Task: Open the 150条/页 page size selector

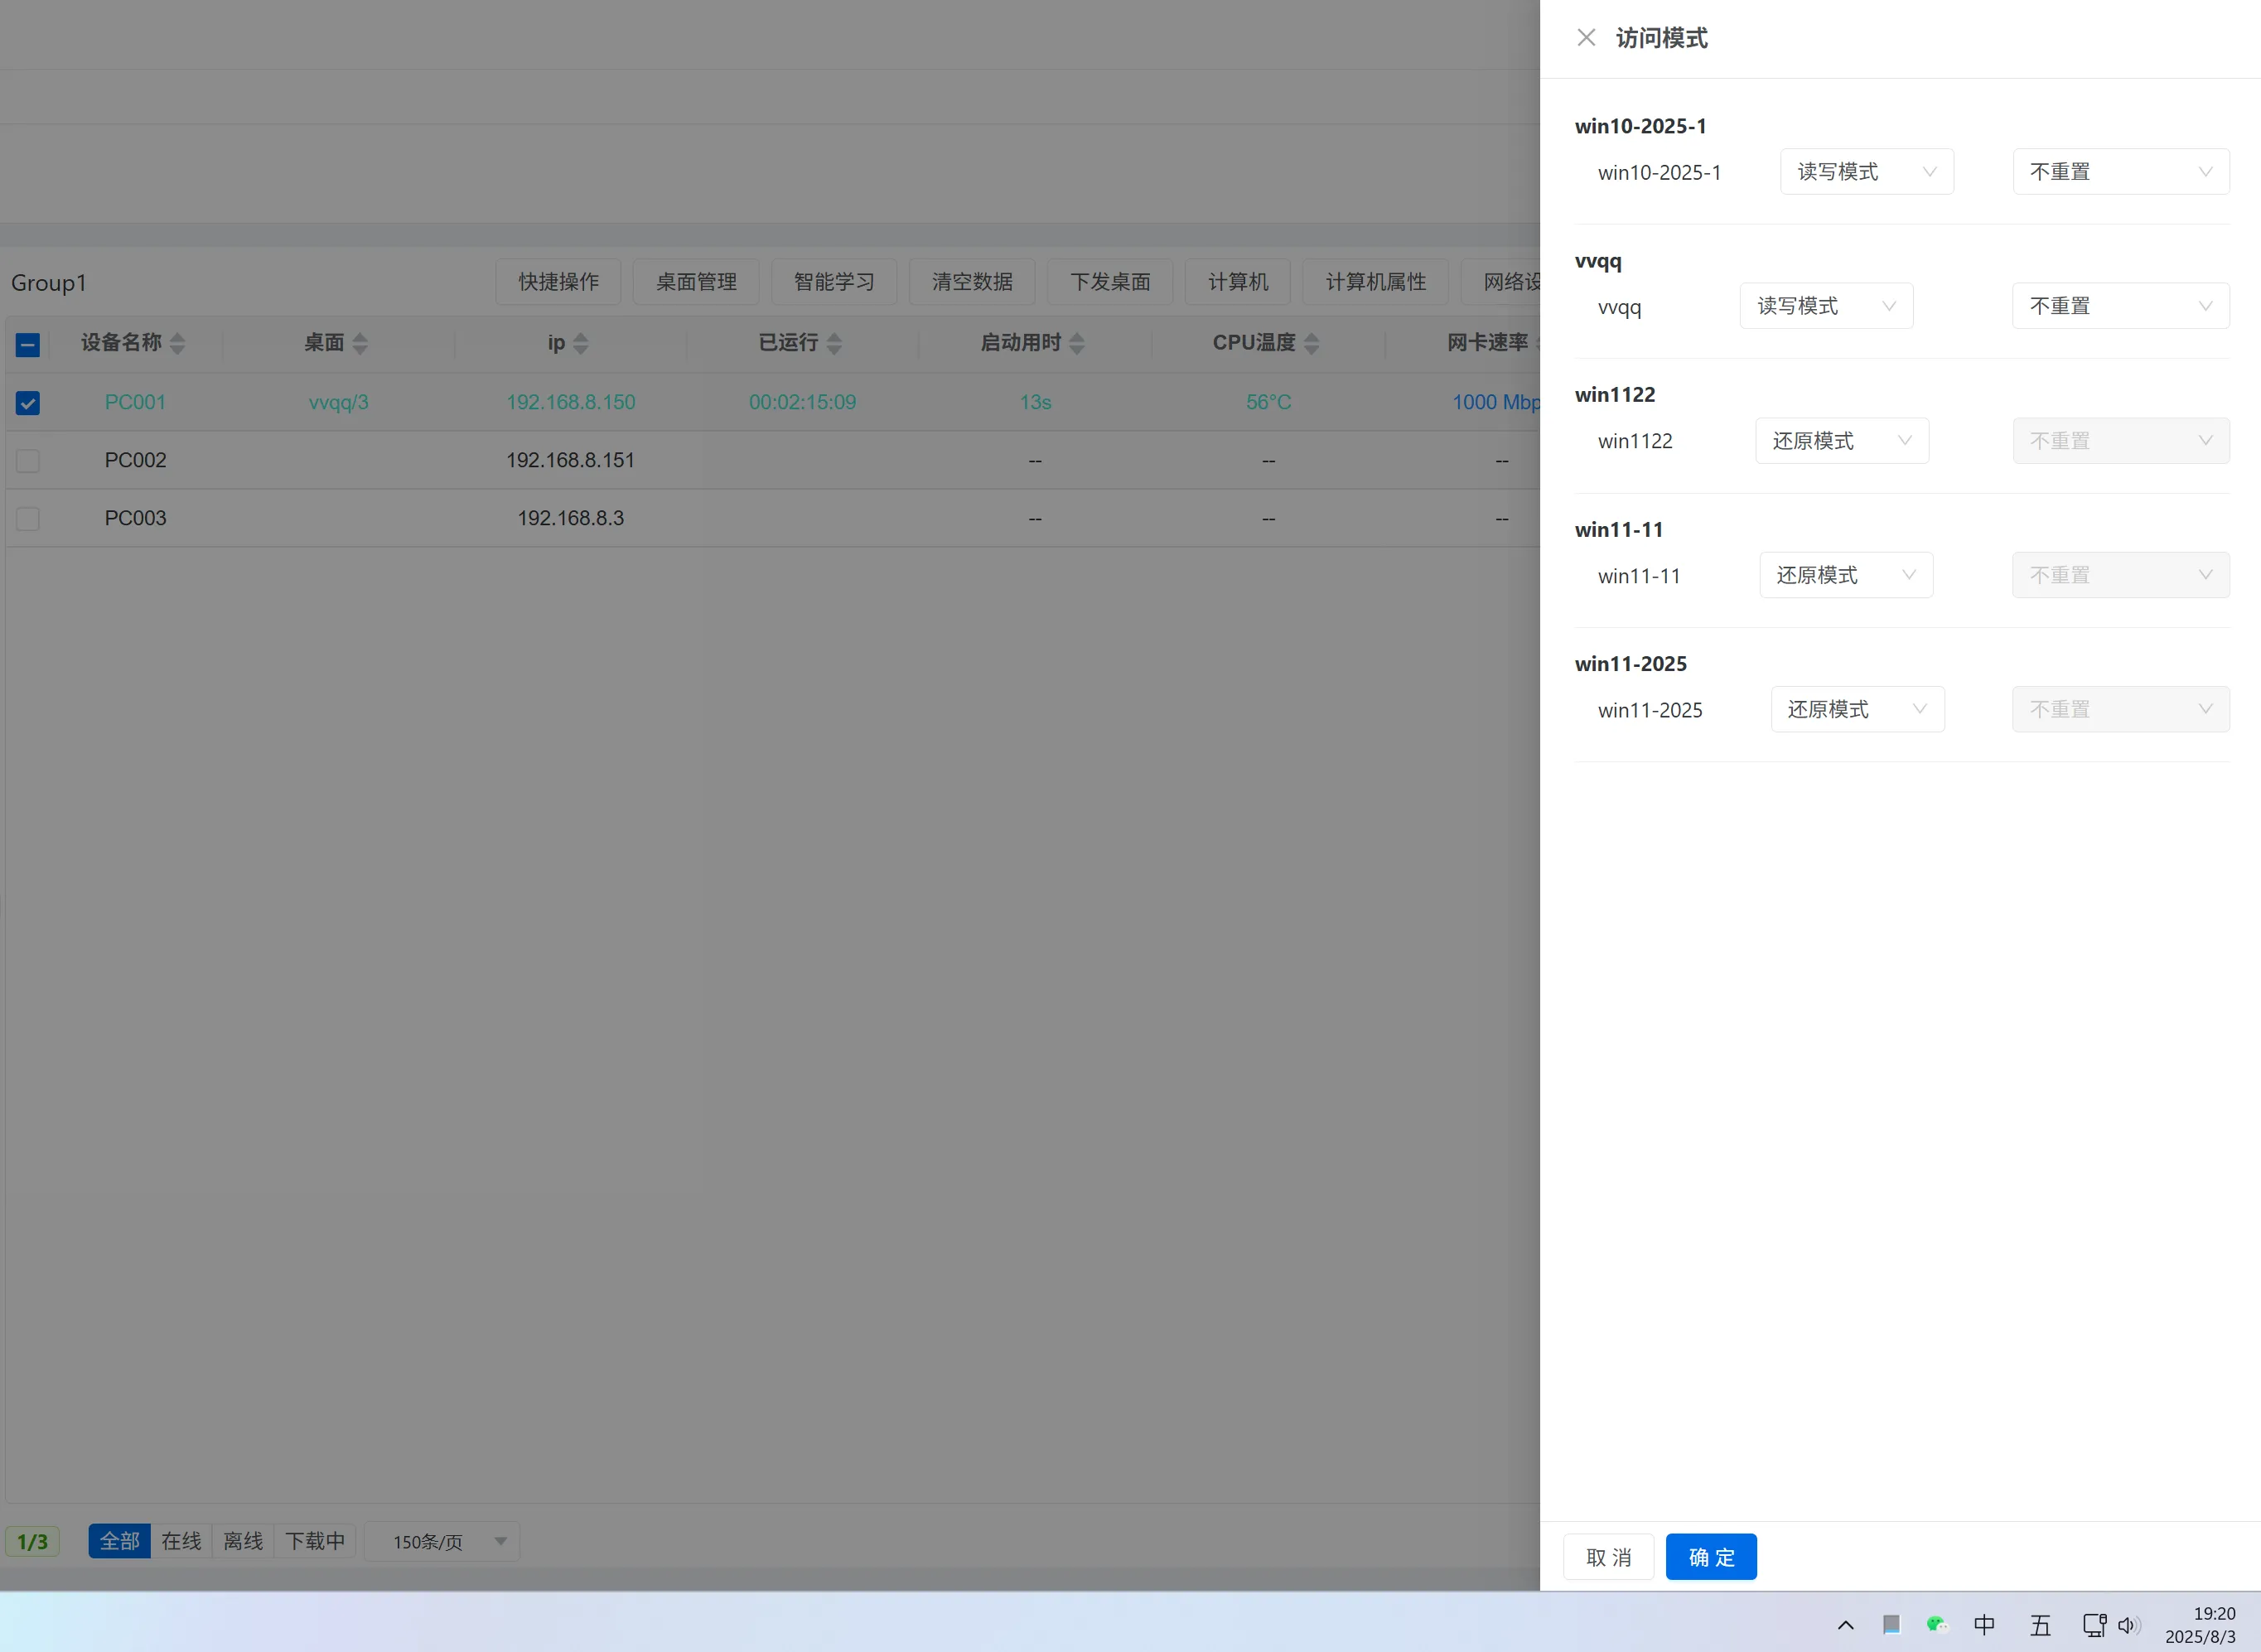Action: pos(441,1541)
